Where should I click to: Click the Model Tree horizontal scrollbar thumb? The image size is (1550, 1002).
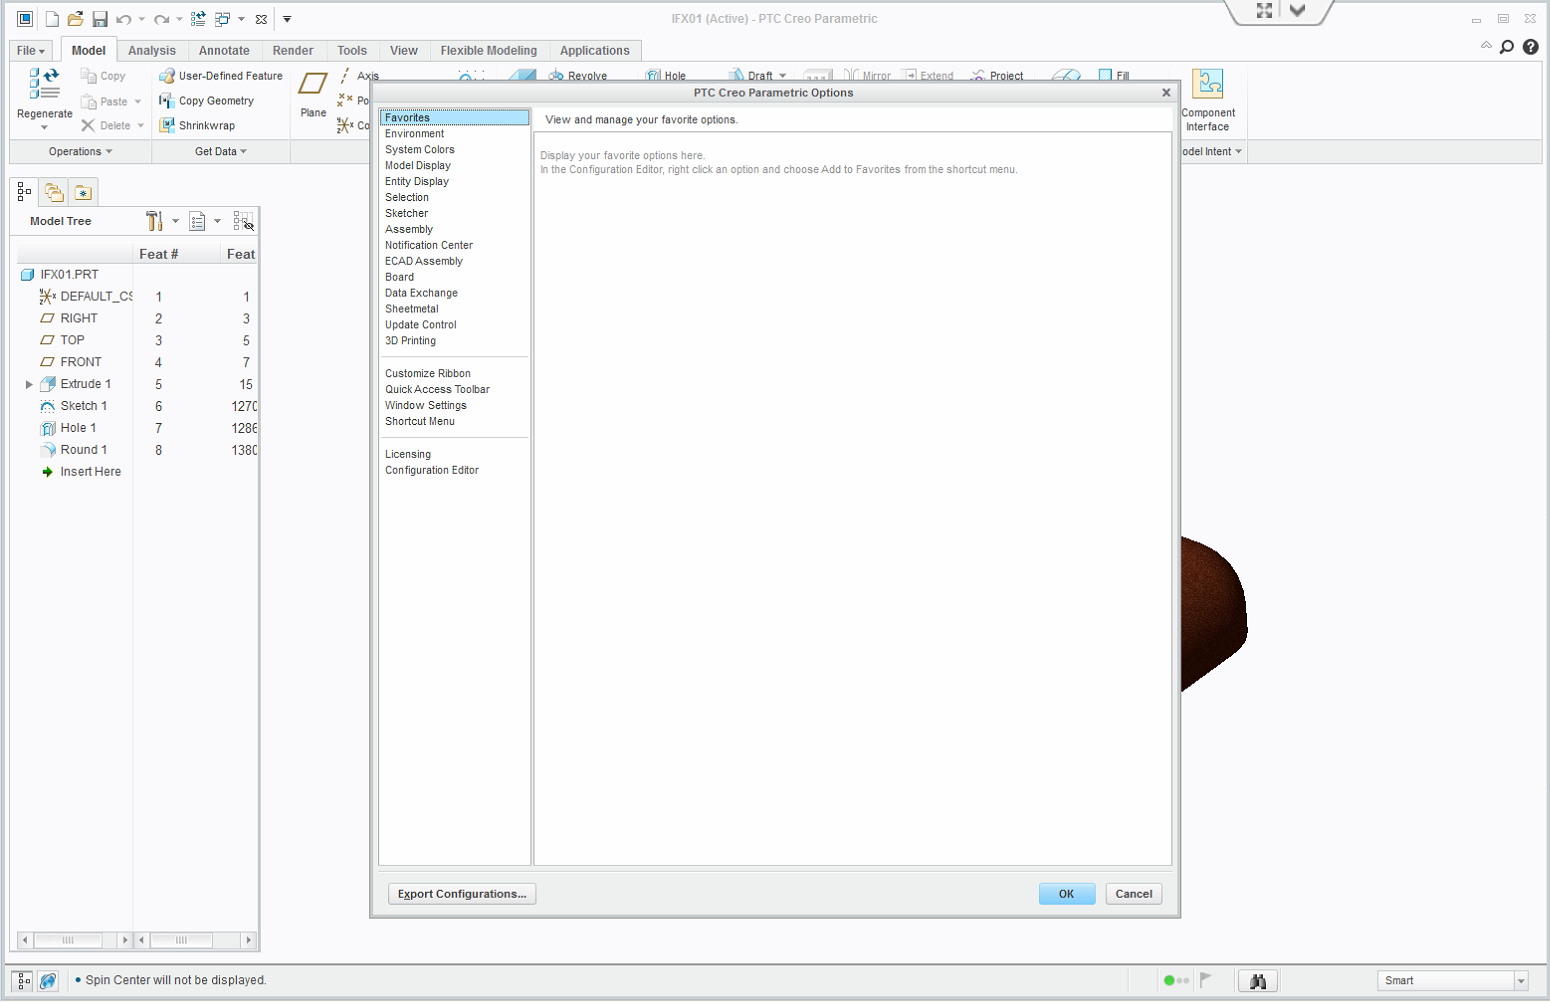[68, 940]
